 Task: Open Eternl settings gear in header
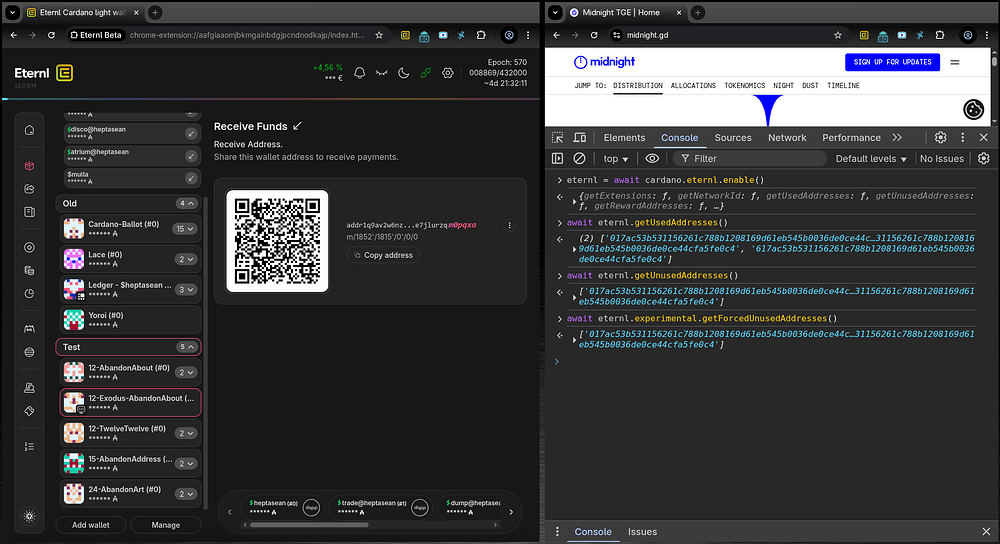(x=448, y=73)
